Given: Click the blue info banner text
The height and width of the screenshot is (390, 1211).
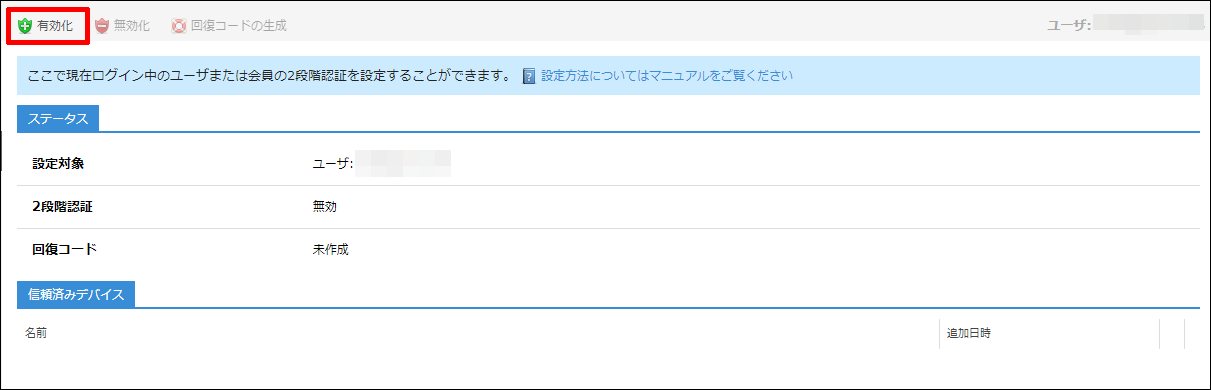Looking at the screenshot, I should (x=270, y=75).
